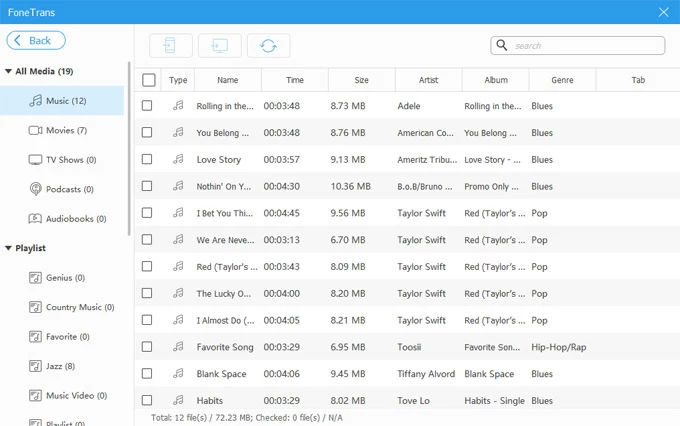The height and width of the screenshot is (426, 680).
Task: Open the Movies (7) category
Action: pos(66,130)
